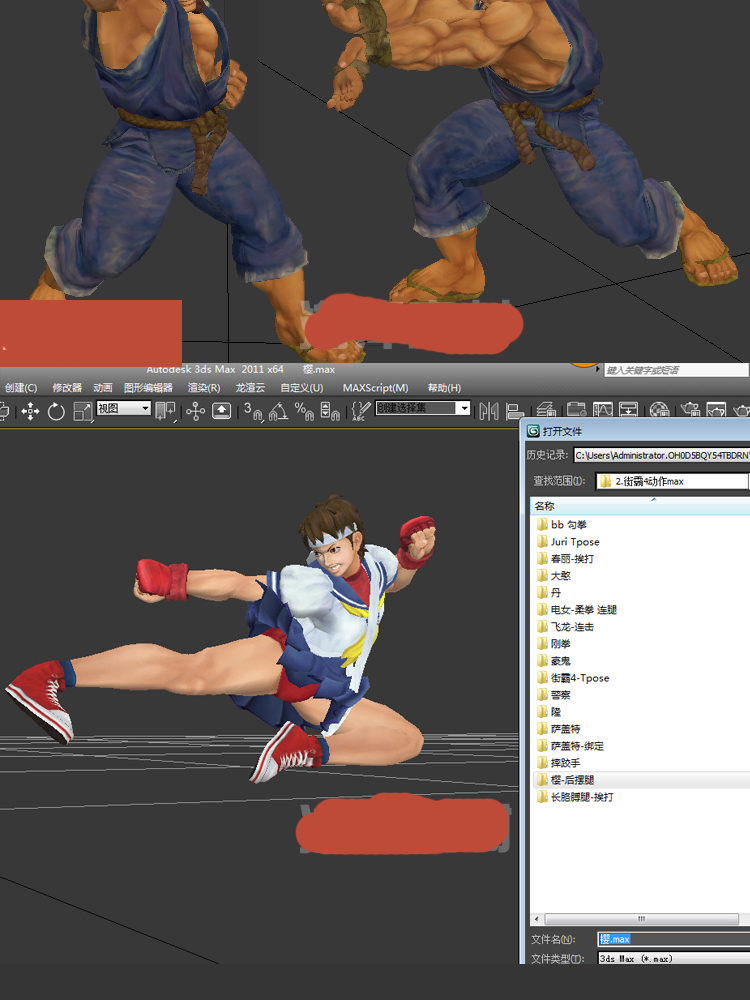
Task: Open the 渲染(R) menu
Action: pyautogui.click(x=204, y=388)
